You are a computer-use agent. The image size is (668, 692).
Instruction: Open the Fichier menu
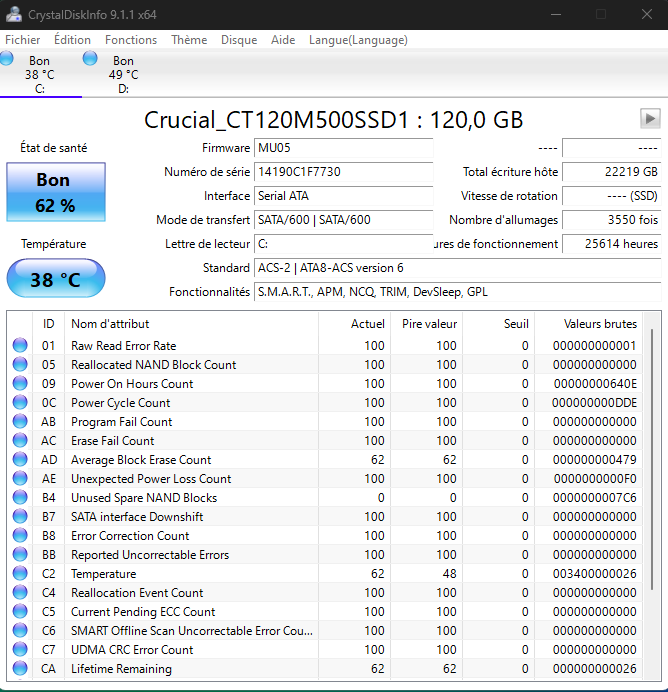(23, 40)
